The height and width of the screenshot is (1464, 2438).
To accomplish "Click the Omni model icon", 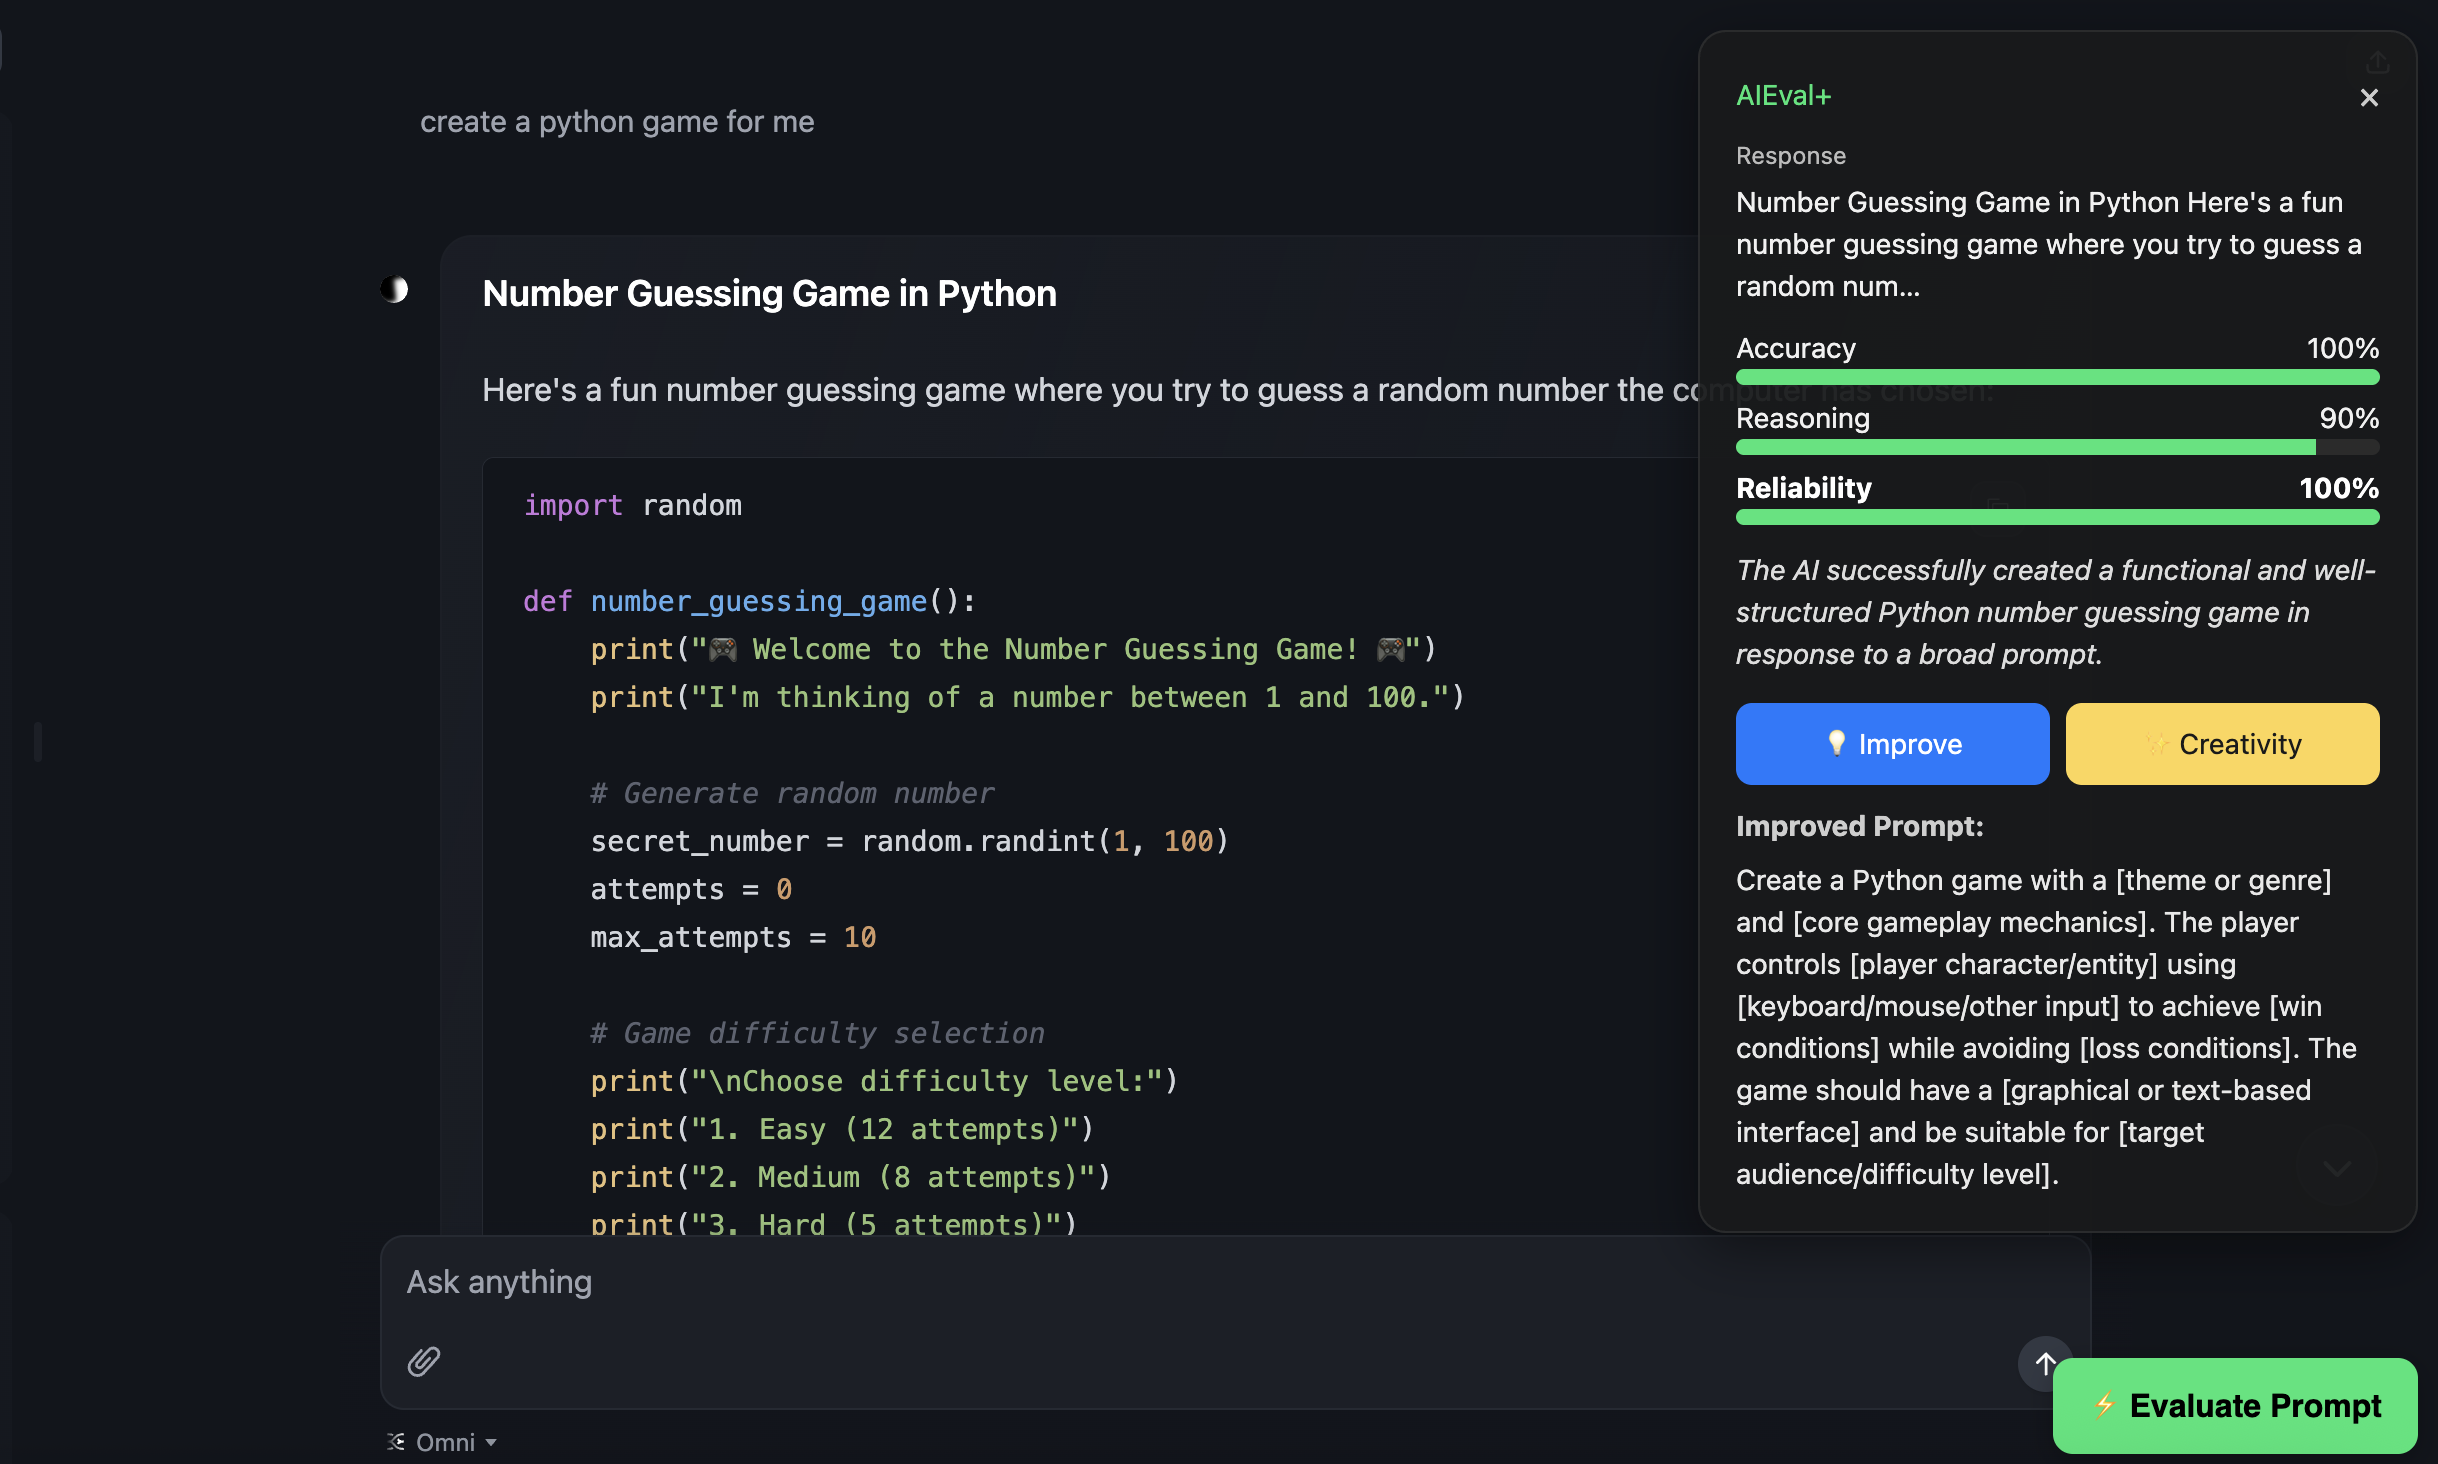I will 397,1442.
